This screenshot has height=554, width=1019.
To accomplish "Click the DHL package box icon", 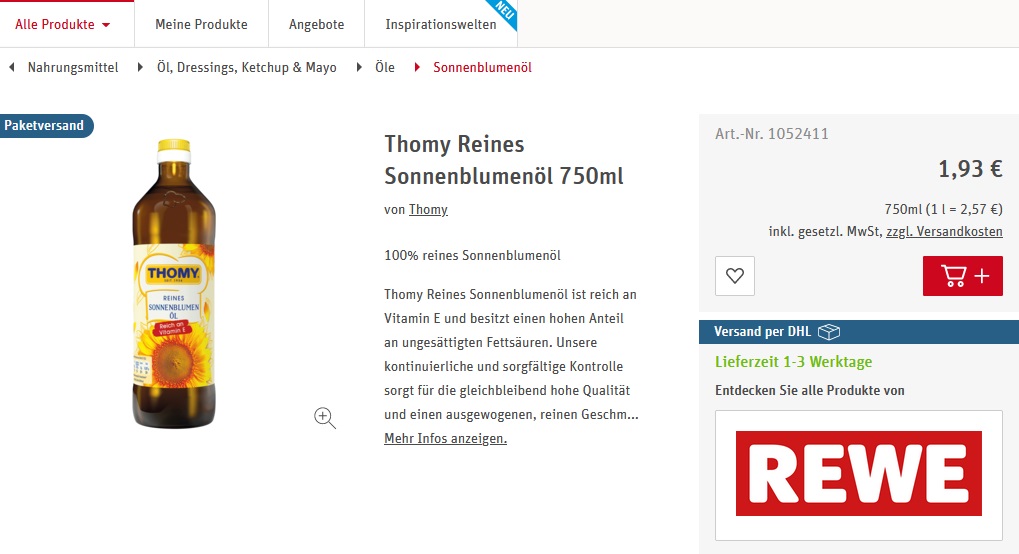I will (829, 332).
